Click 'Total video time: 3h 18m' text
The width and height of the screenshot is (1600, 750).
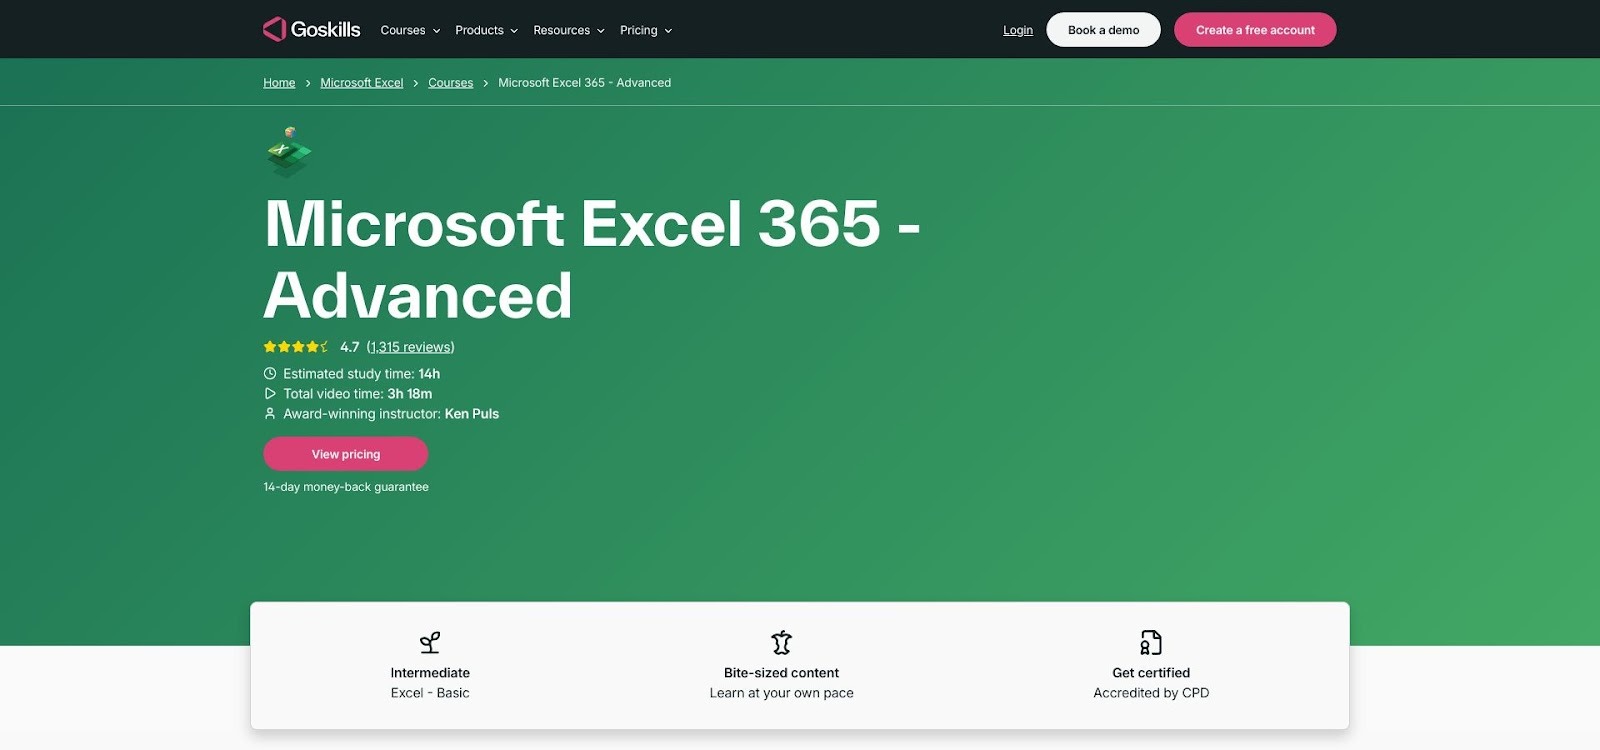pos(358,394)
